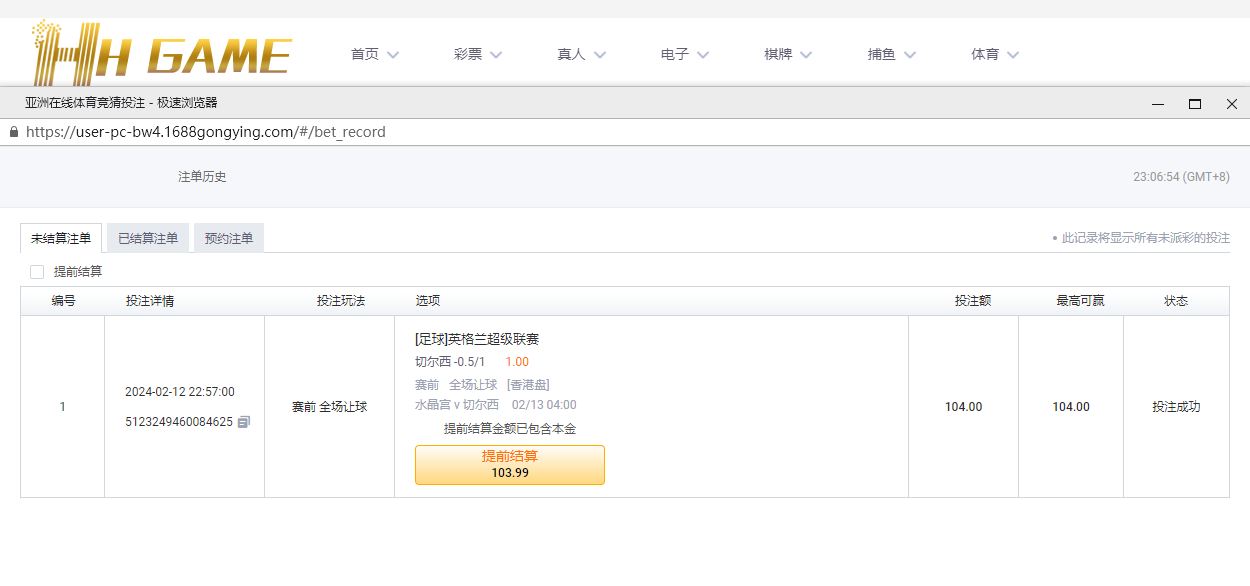Click the 选项 column header
Viewport: 1250px width, 586px height.
[x=428, y=301]
